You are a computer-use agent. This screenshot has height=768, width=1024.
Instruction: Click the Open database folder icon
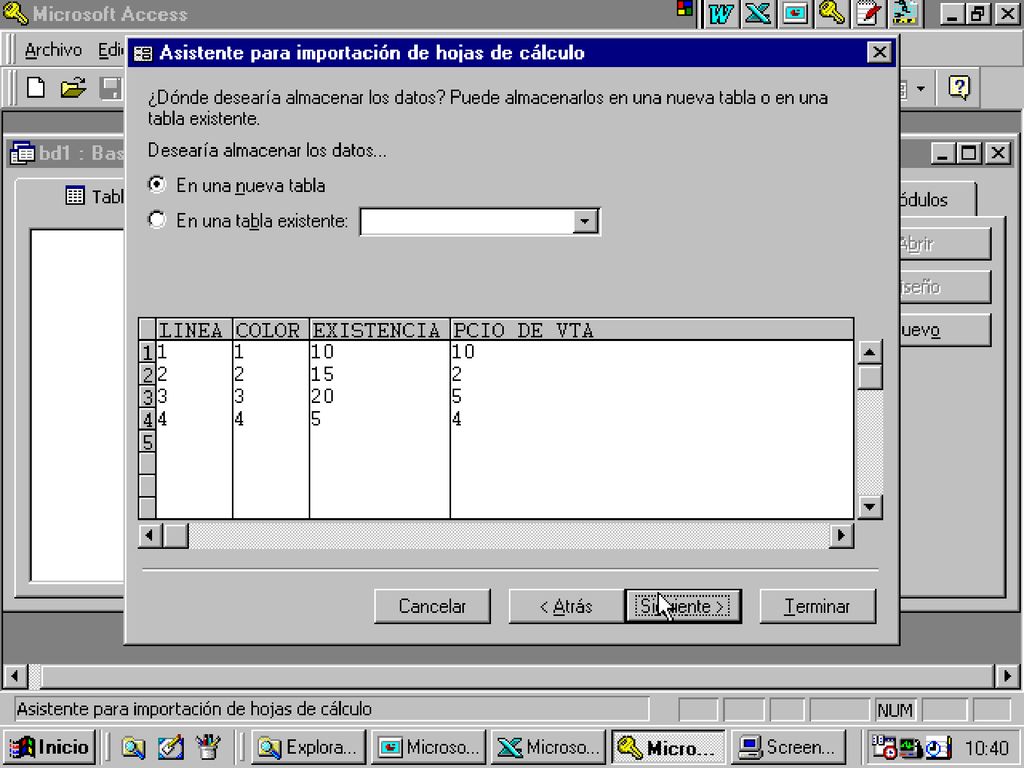point(73,87)
